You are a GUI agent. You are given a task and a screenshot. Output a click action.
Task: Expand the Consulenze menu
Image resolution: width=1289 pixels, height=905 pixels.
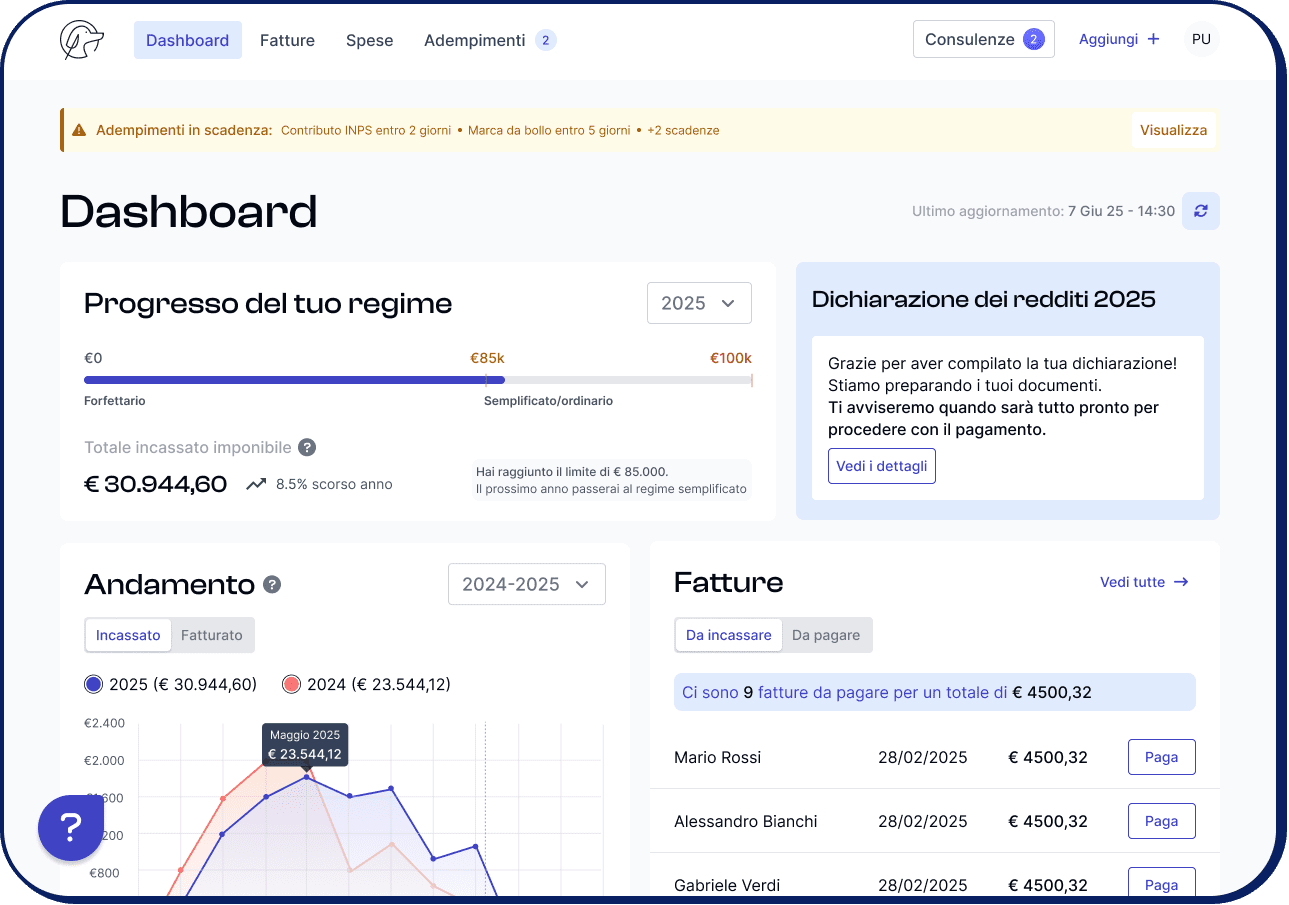tap(983, 39)
